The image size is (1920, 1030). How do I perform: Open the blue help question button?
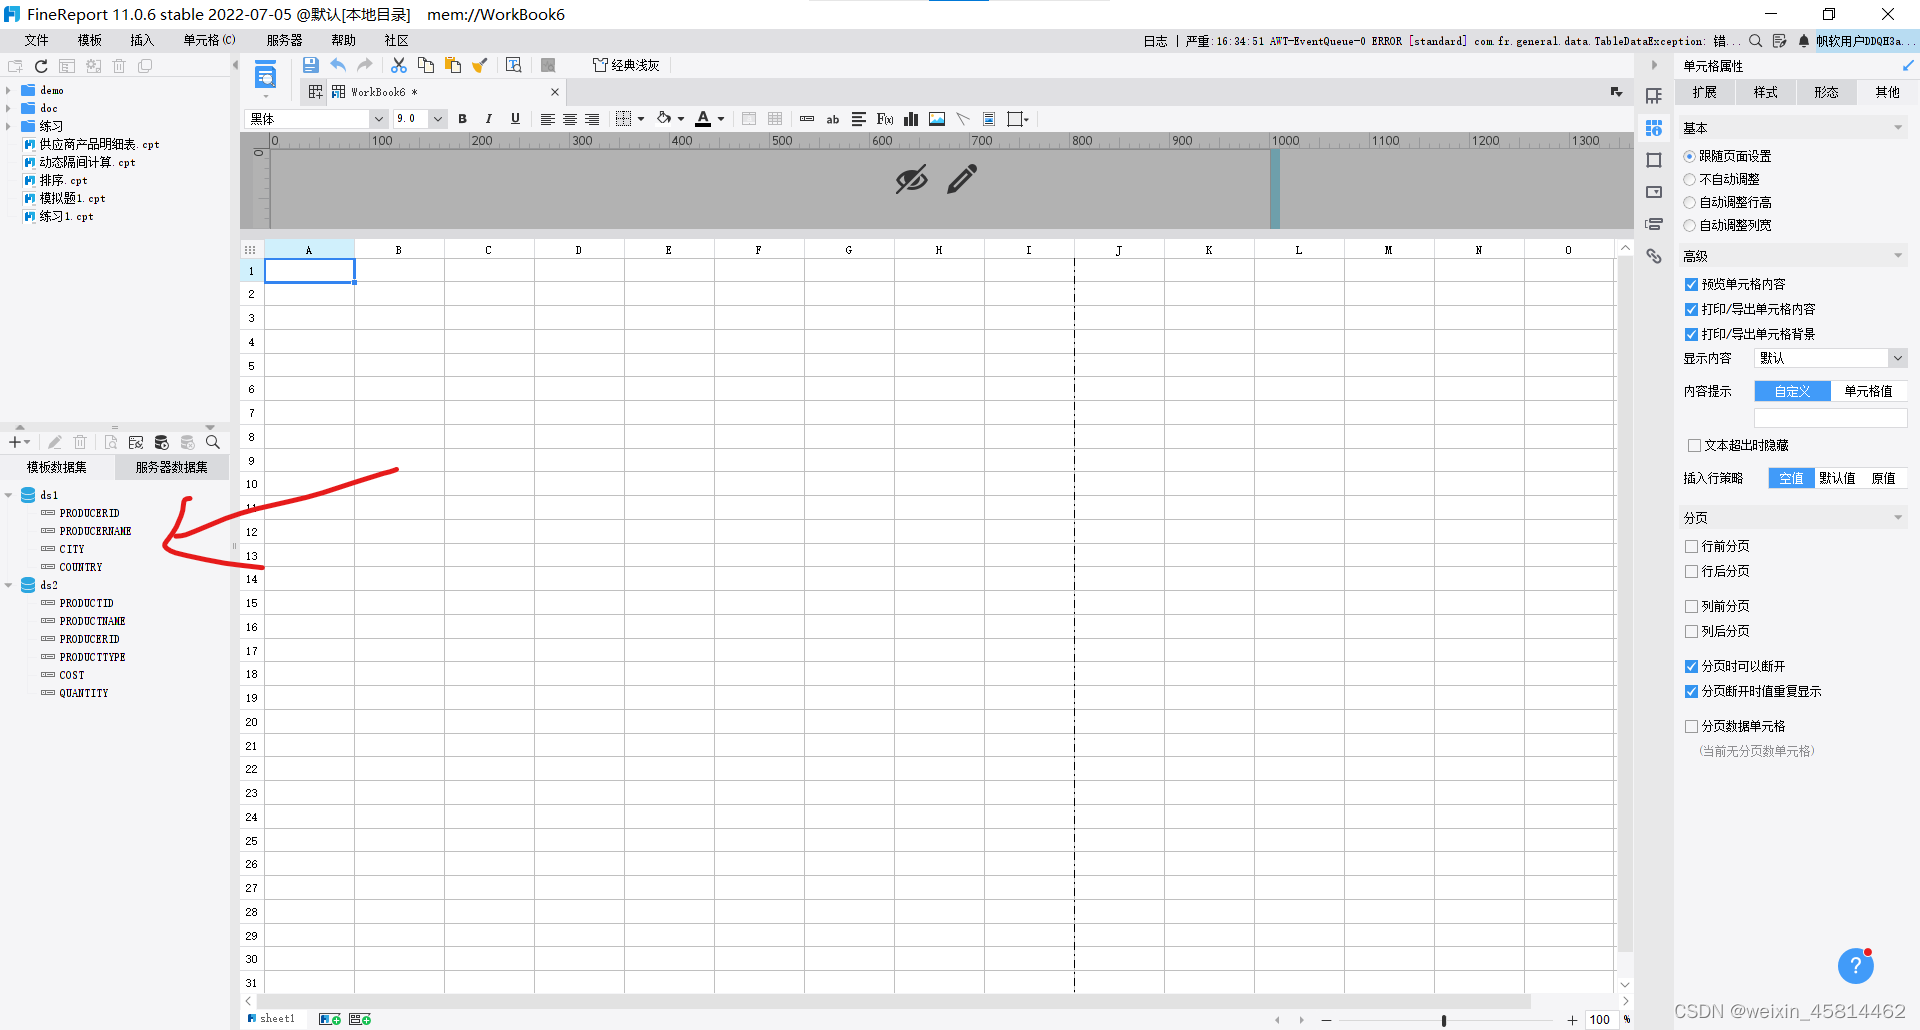point(1855,965)
